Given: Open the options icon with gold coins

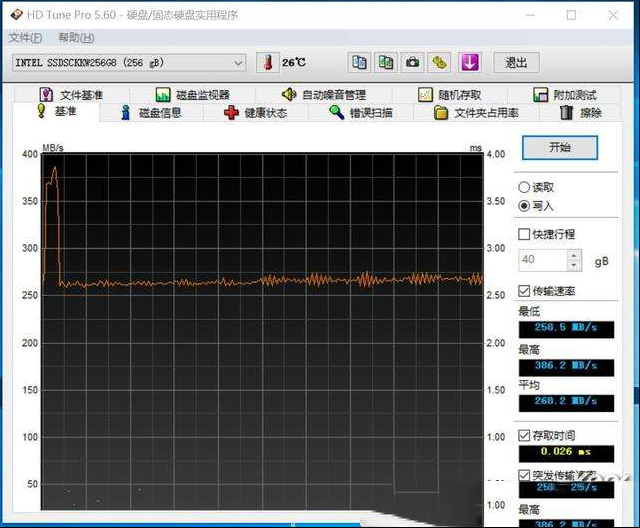Looking at the screenshot, I should (439, 63).
